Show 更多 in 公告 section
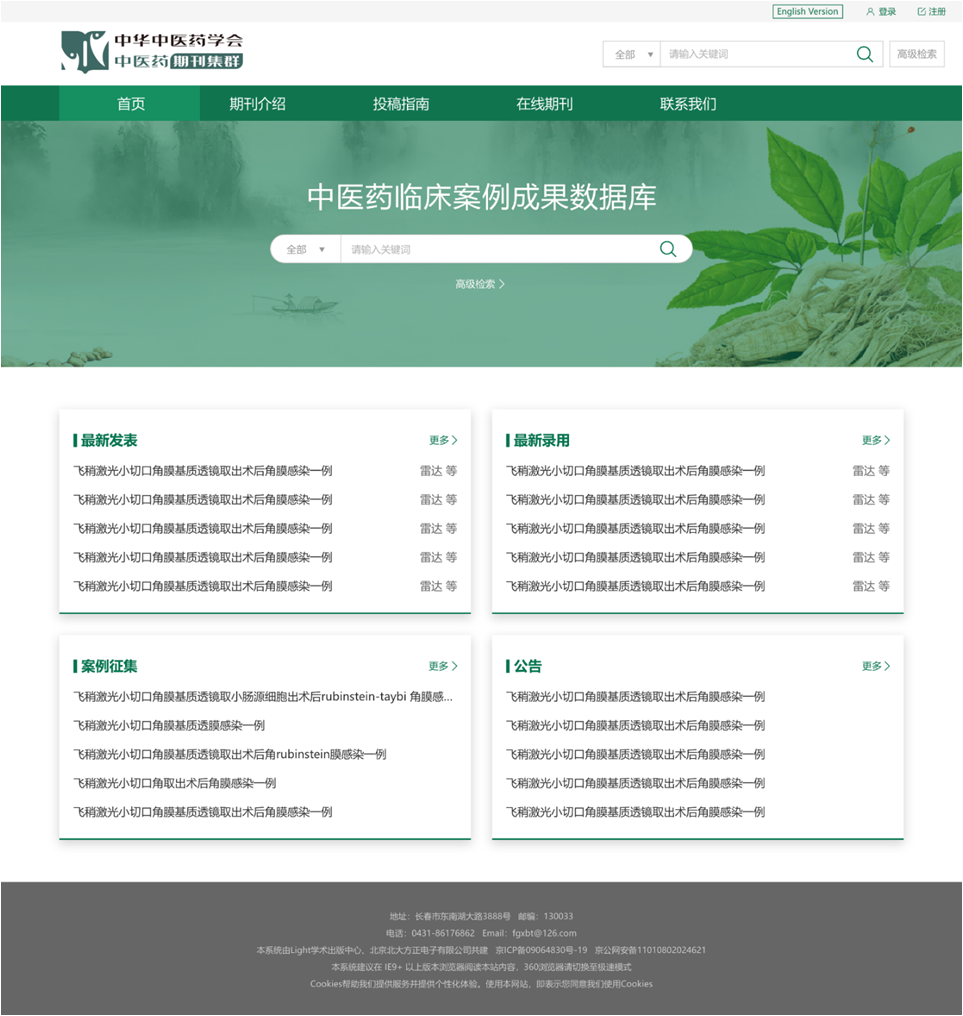963x1016 pixels. point(876,666)
